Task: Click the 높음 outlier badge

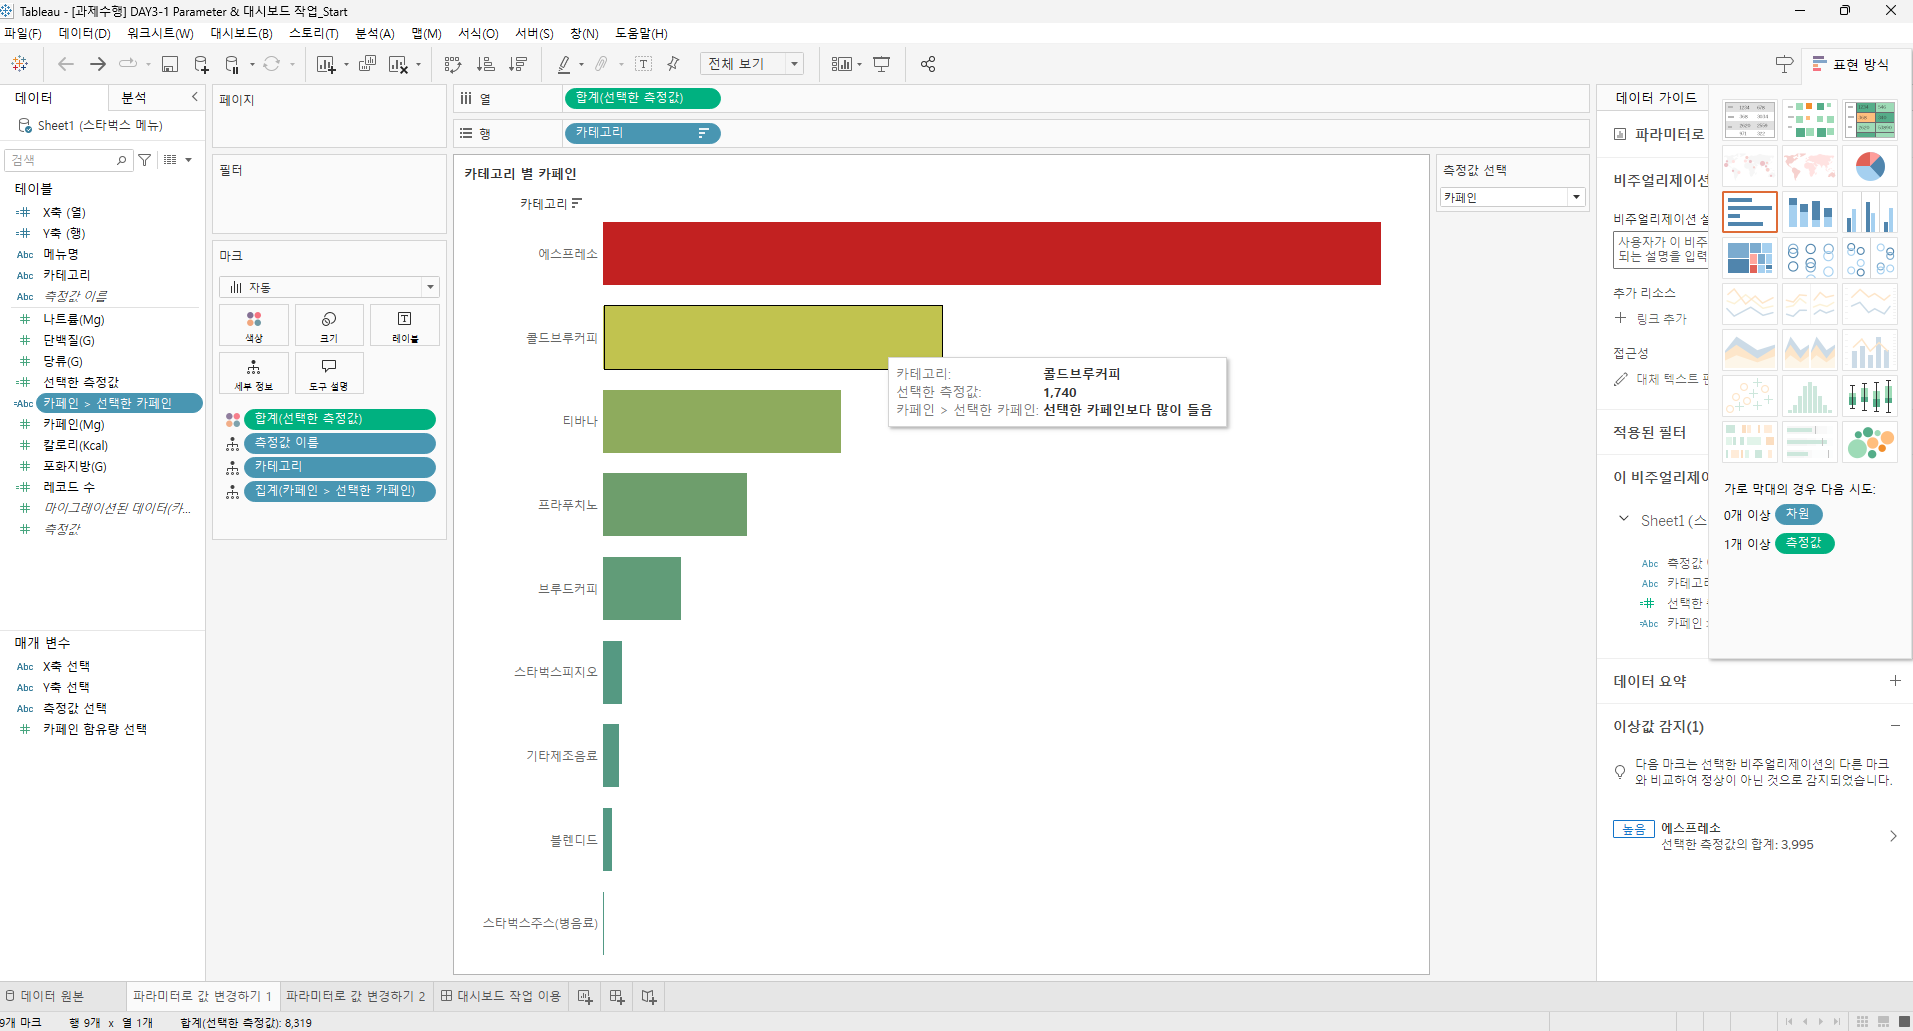Action: tap(1634, 829)
